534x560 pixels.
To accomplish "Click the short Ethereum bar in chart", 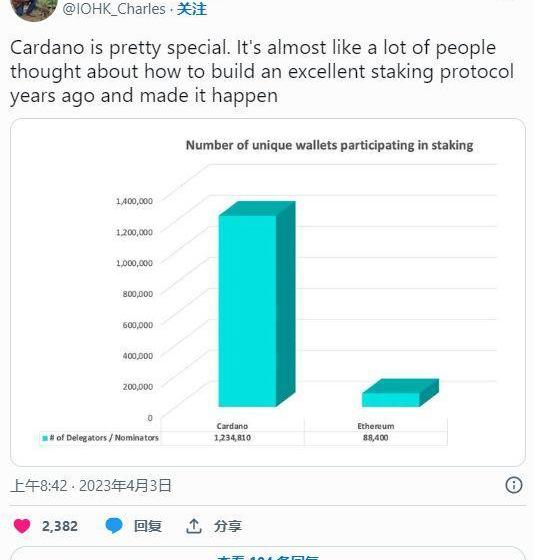I will (400, 393).
